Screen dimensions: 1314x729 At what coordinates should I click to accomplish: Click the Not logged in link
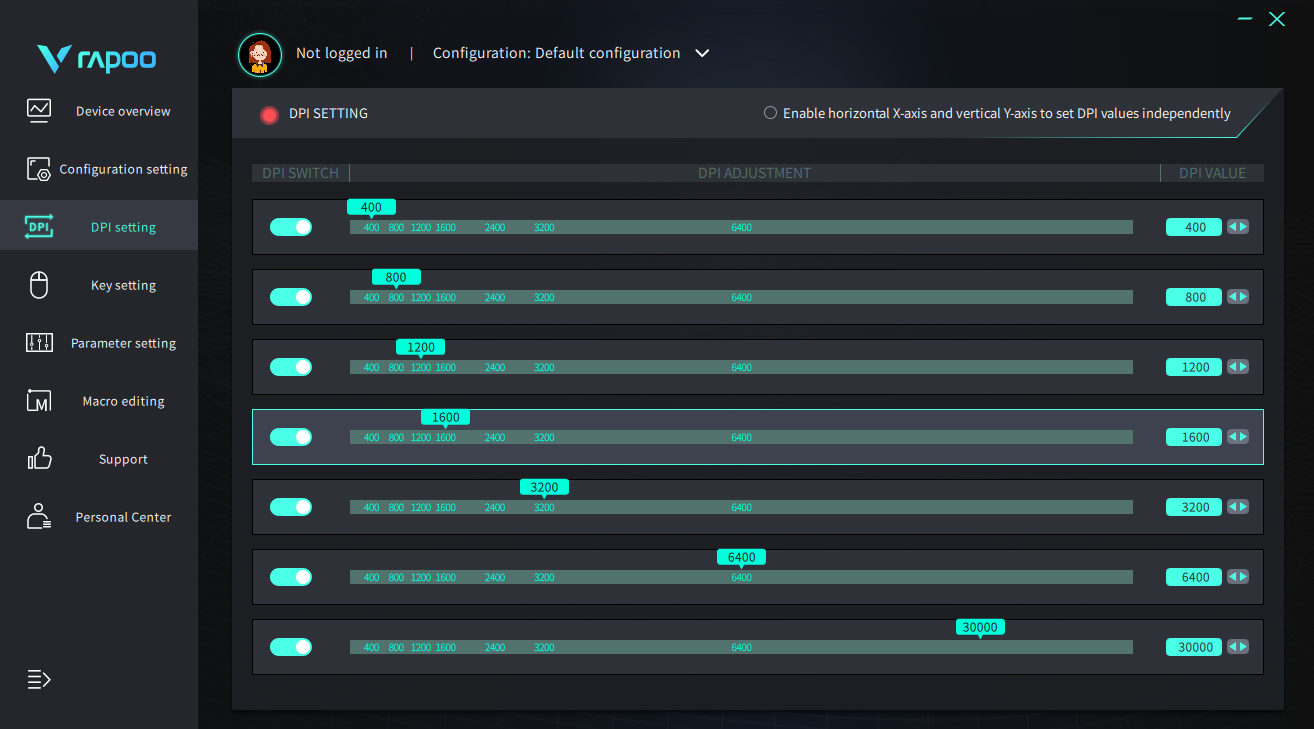341,53
